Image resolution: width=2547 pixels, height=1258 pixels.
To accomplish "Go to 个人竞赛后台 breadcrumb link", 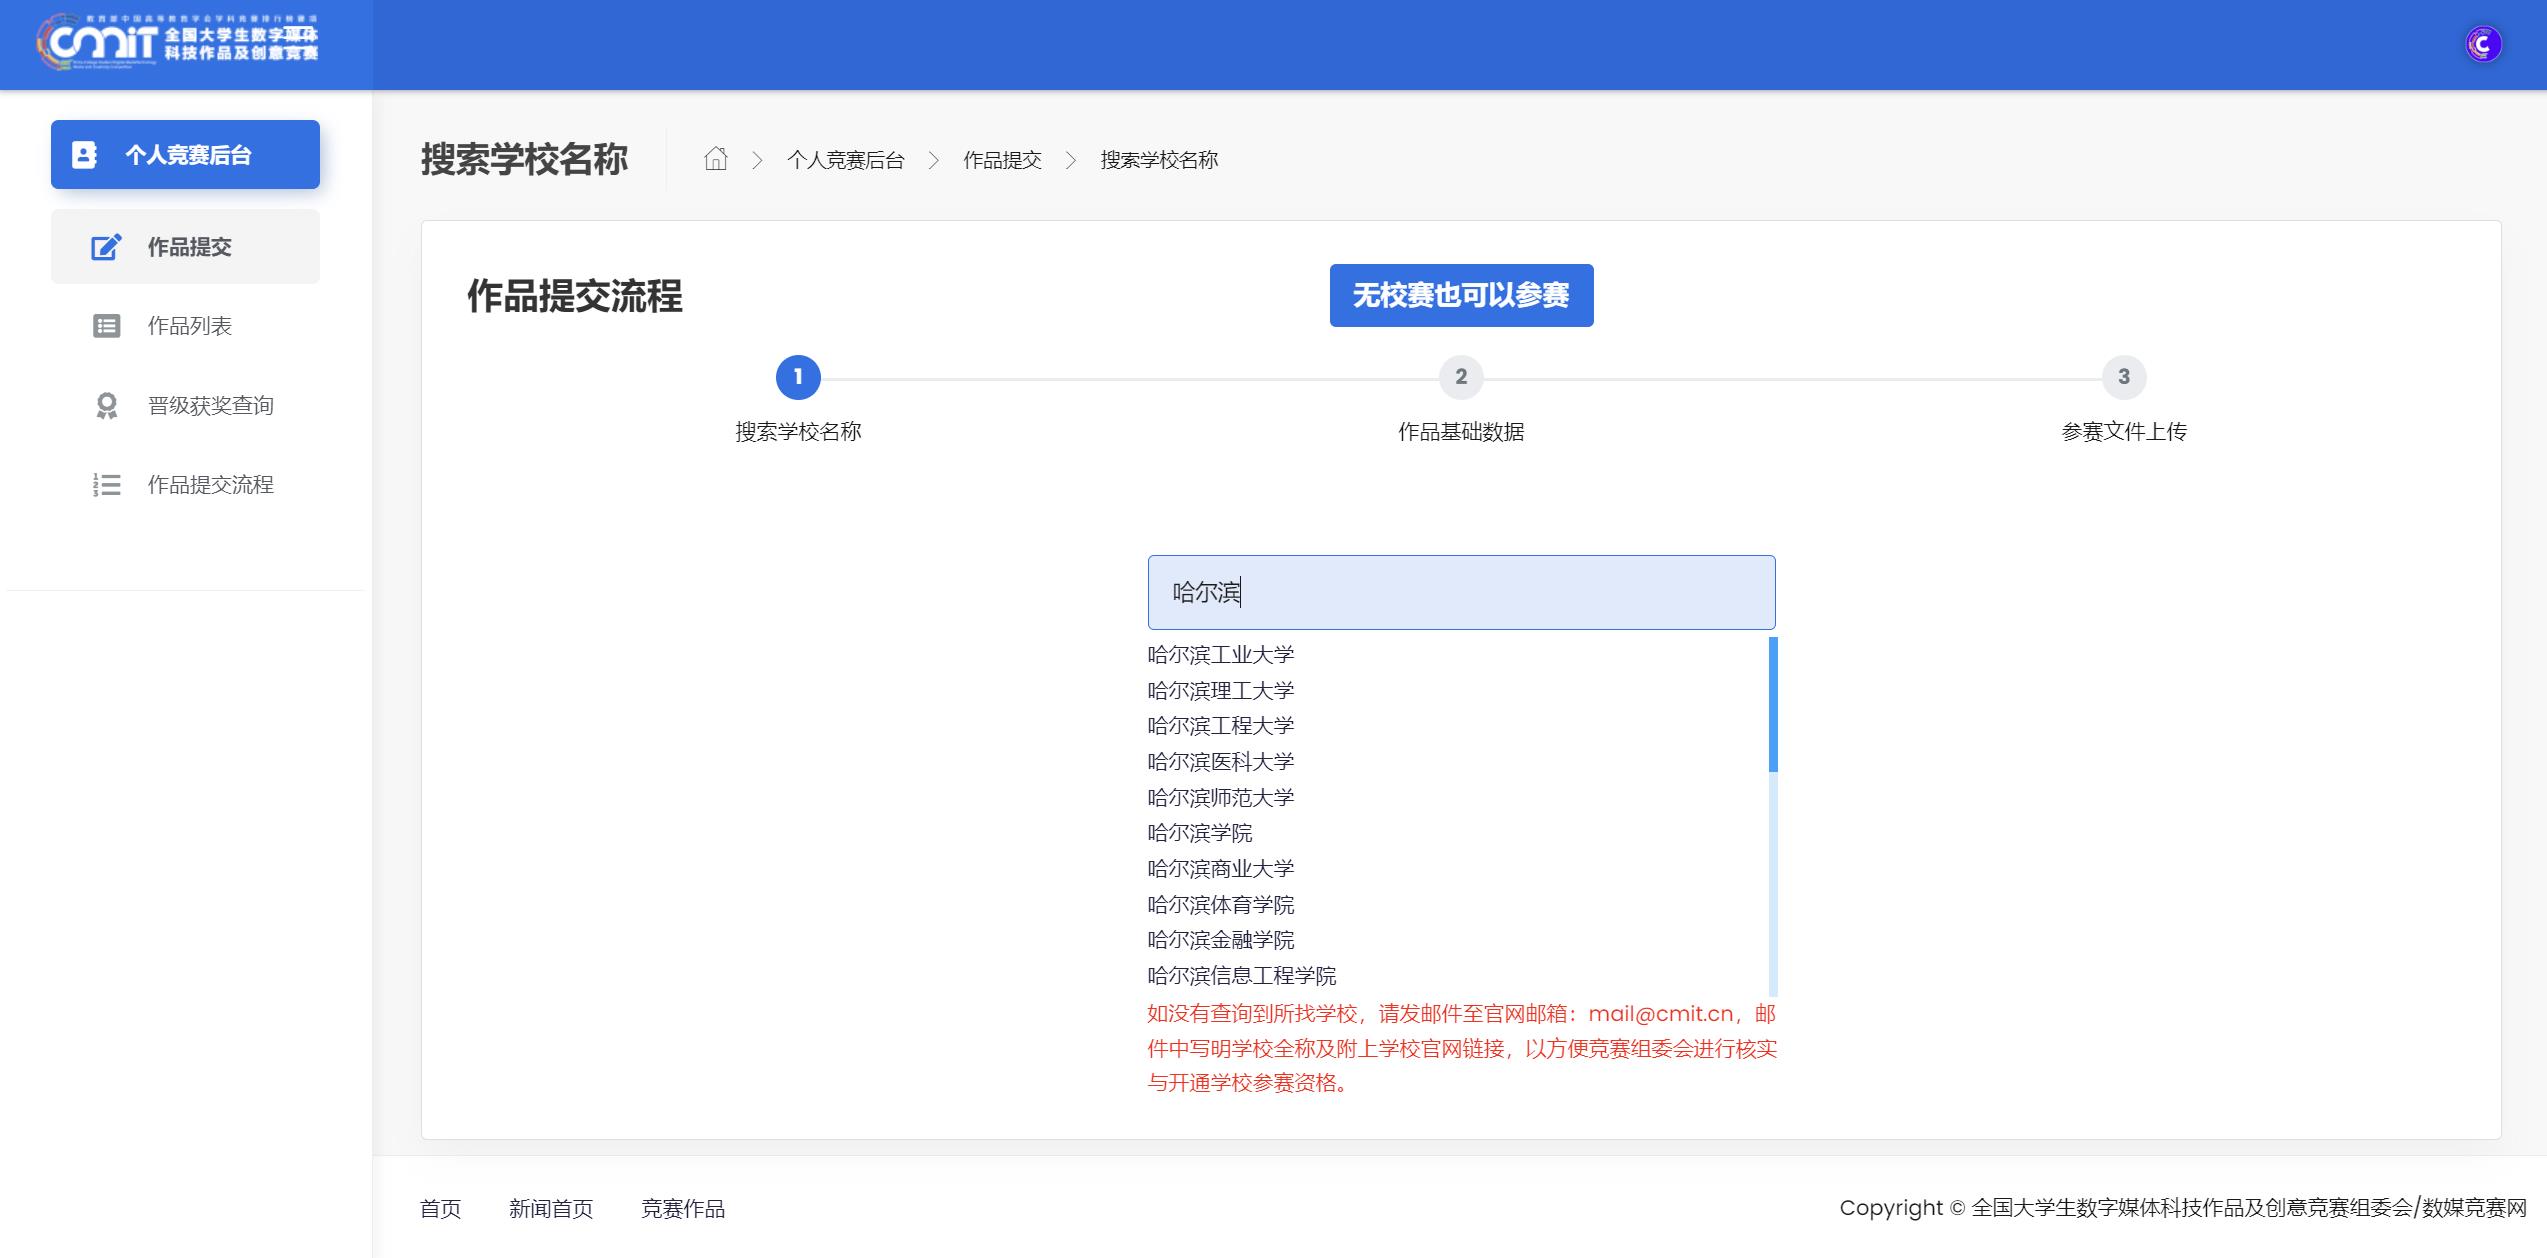I will [845, 160].
